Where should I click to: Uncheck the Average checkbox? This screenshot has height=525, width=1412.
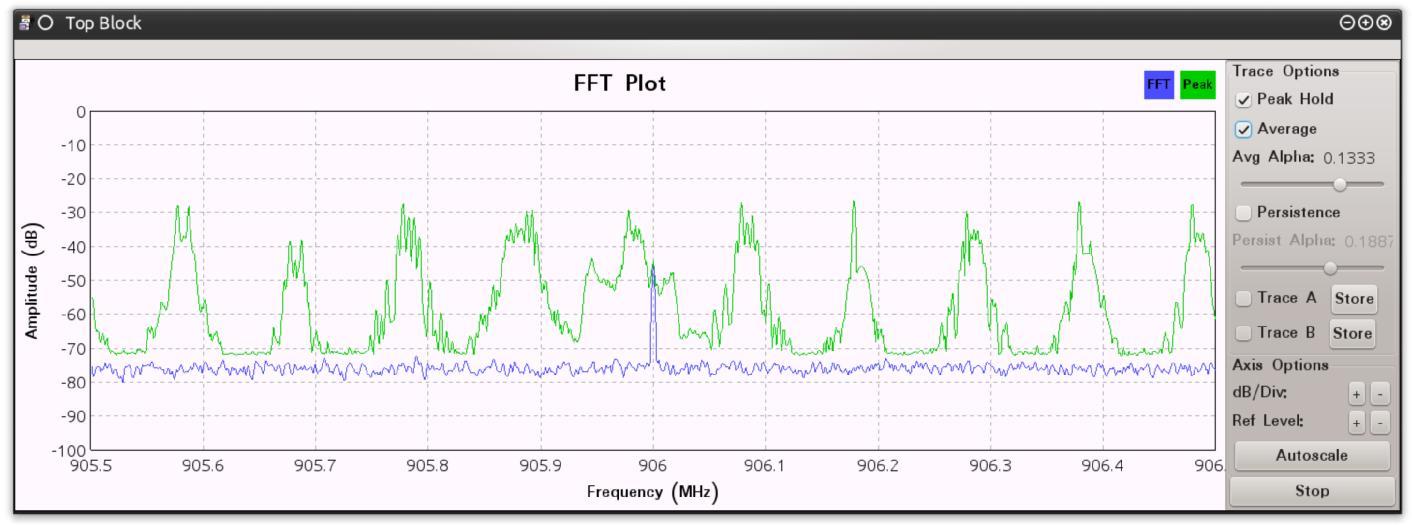[x=1244, y=129]
